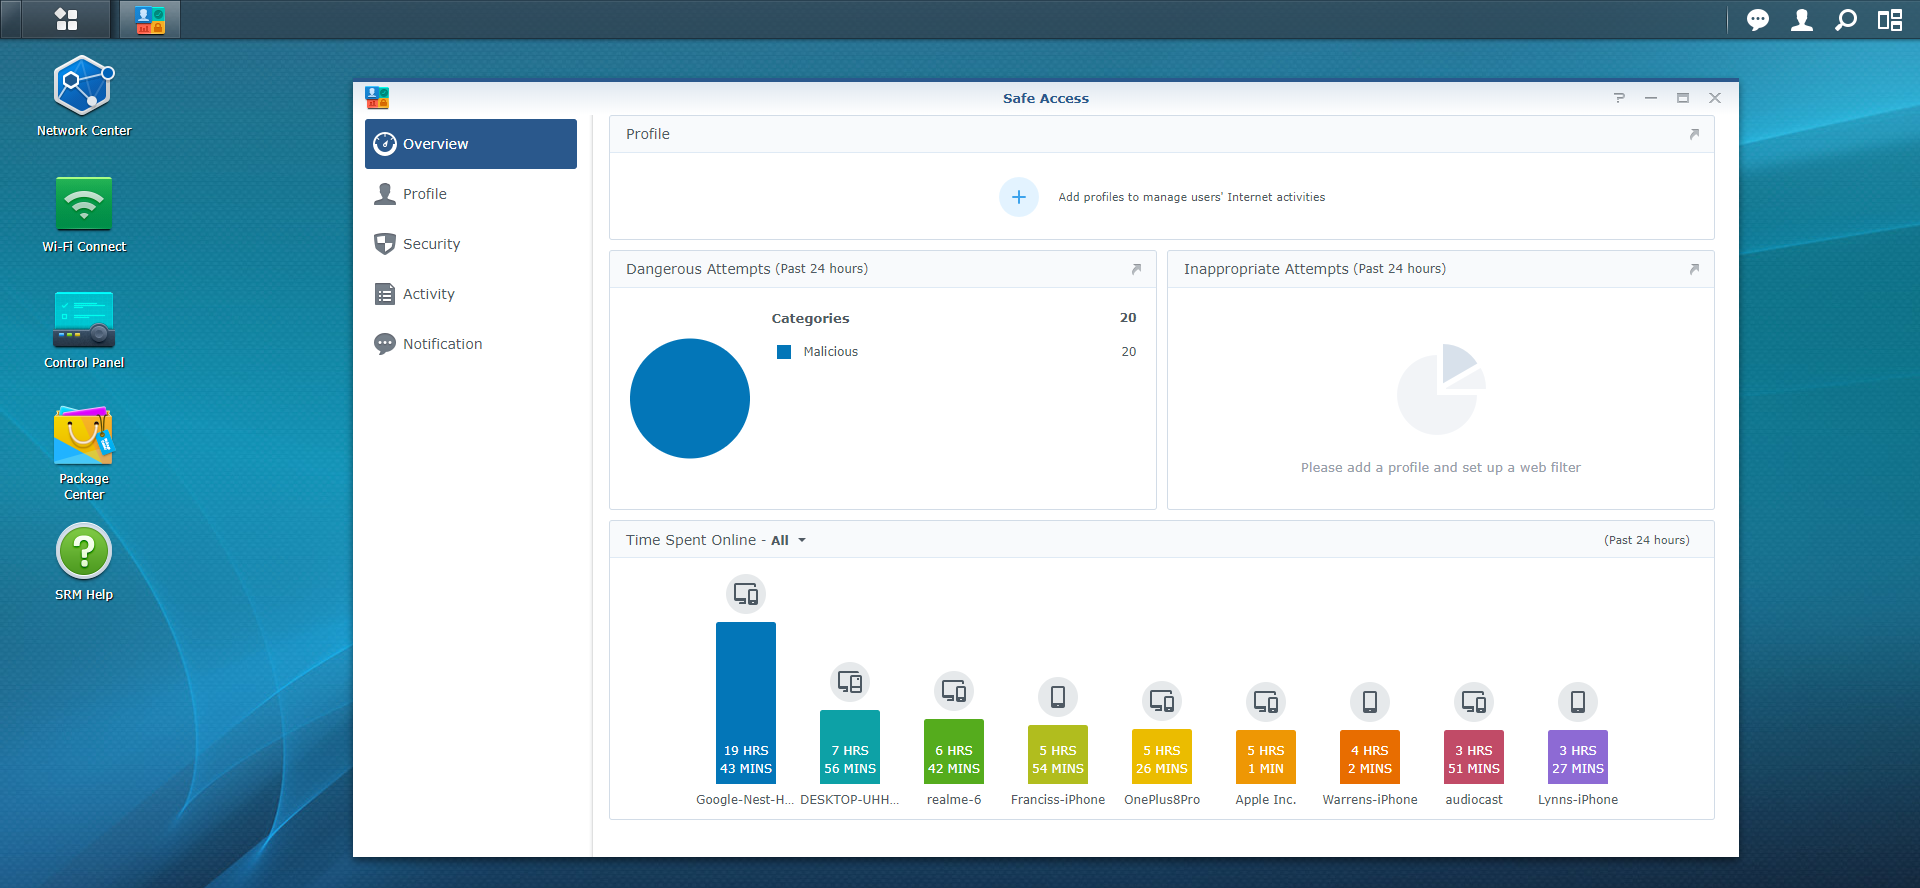Open Dangerous Attempts details arrow icon
The height and width of the screenshot is (888, 1920).
pyautogui.click(x=1136, y=269)
